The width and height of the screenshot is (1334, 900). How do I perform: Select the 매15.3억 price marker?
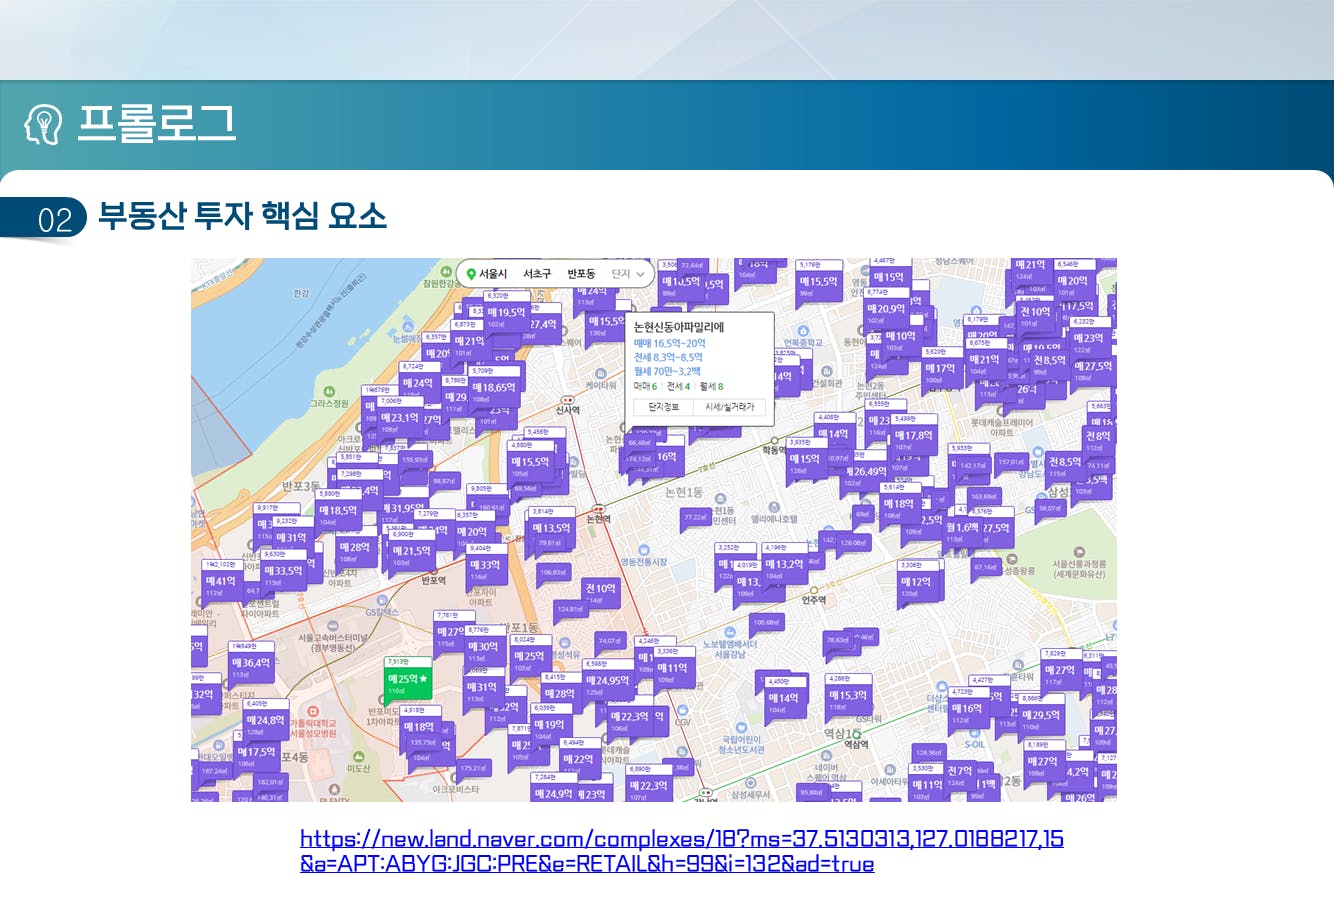click(x=848, y=698)
